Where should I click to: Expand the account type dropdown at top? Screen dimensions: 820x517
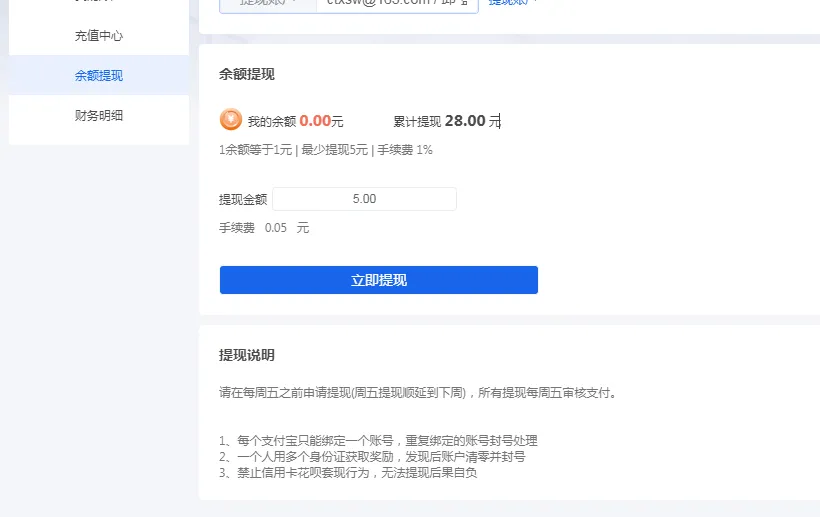(x=267, y=3)
